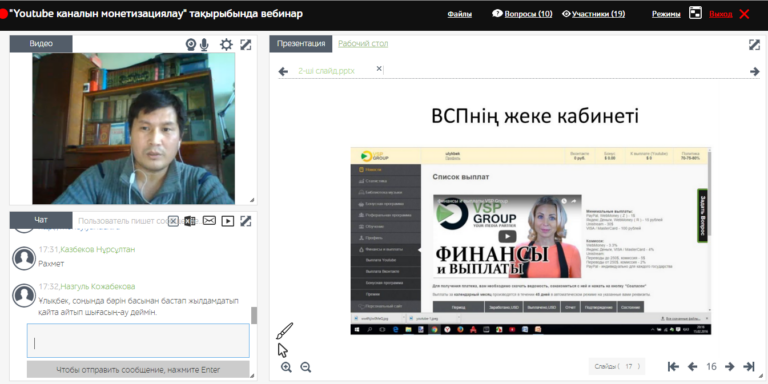
Task: Click resize handle of Chat panel
Action: coord(252,376)
